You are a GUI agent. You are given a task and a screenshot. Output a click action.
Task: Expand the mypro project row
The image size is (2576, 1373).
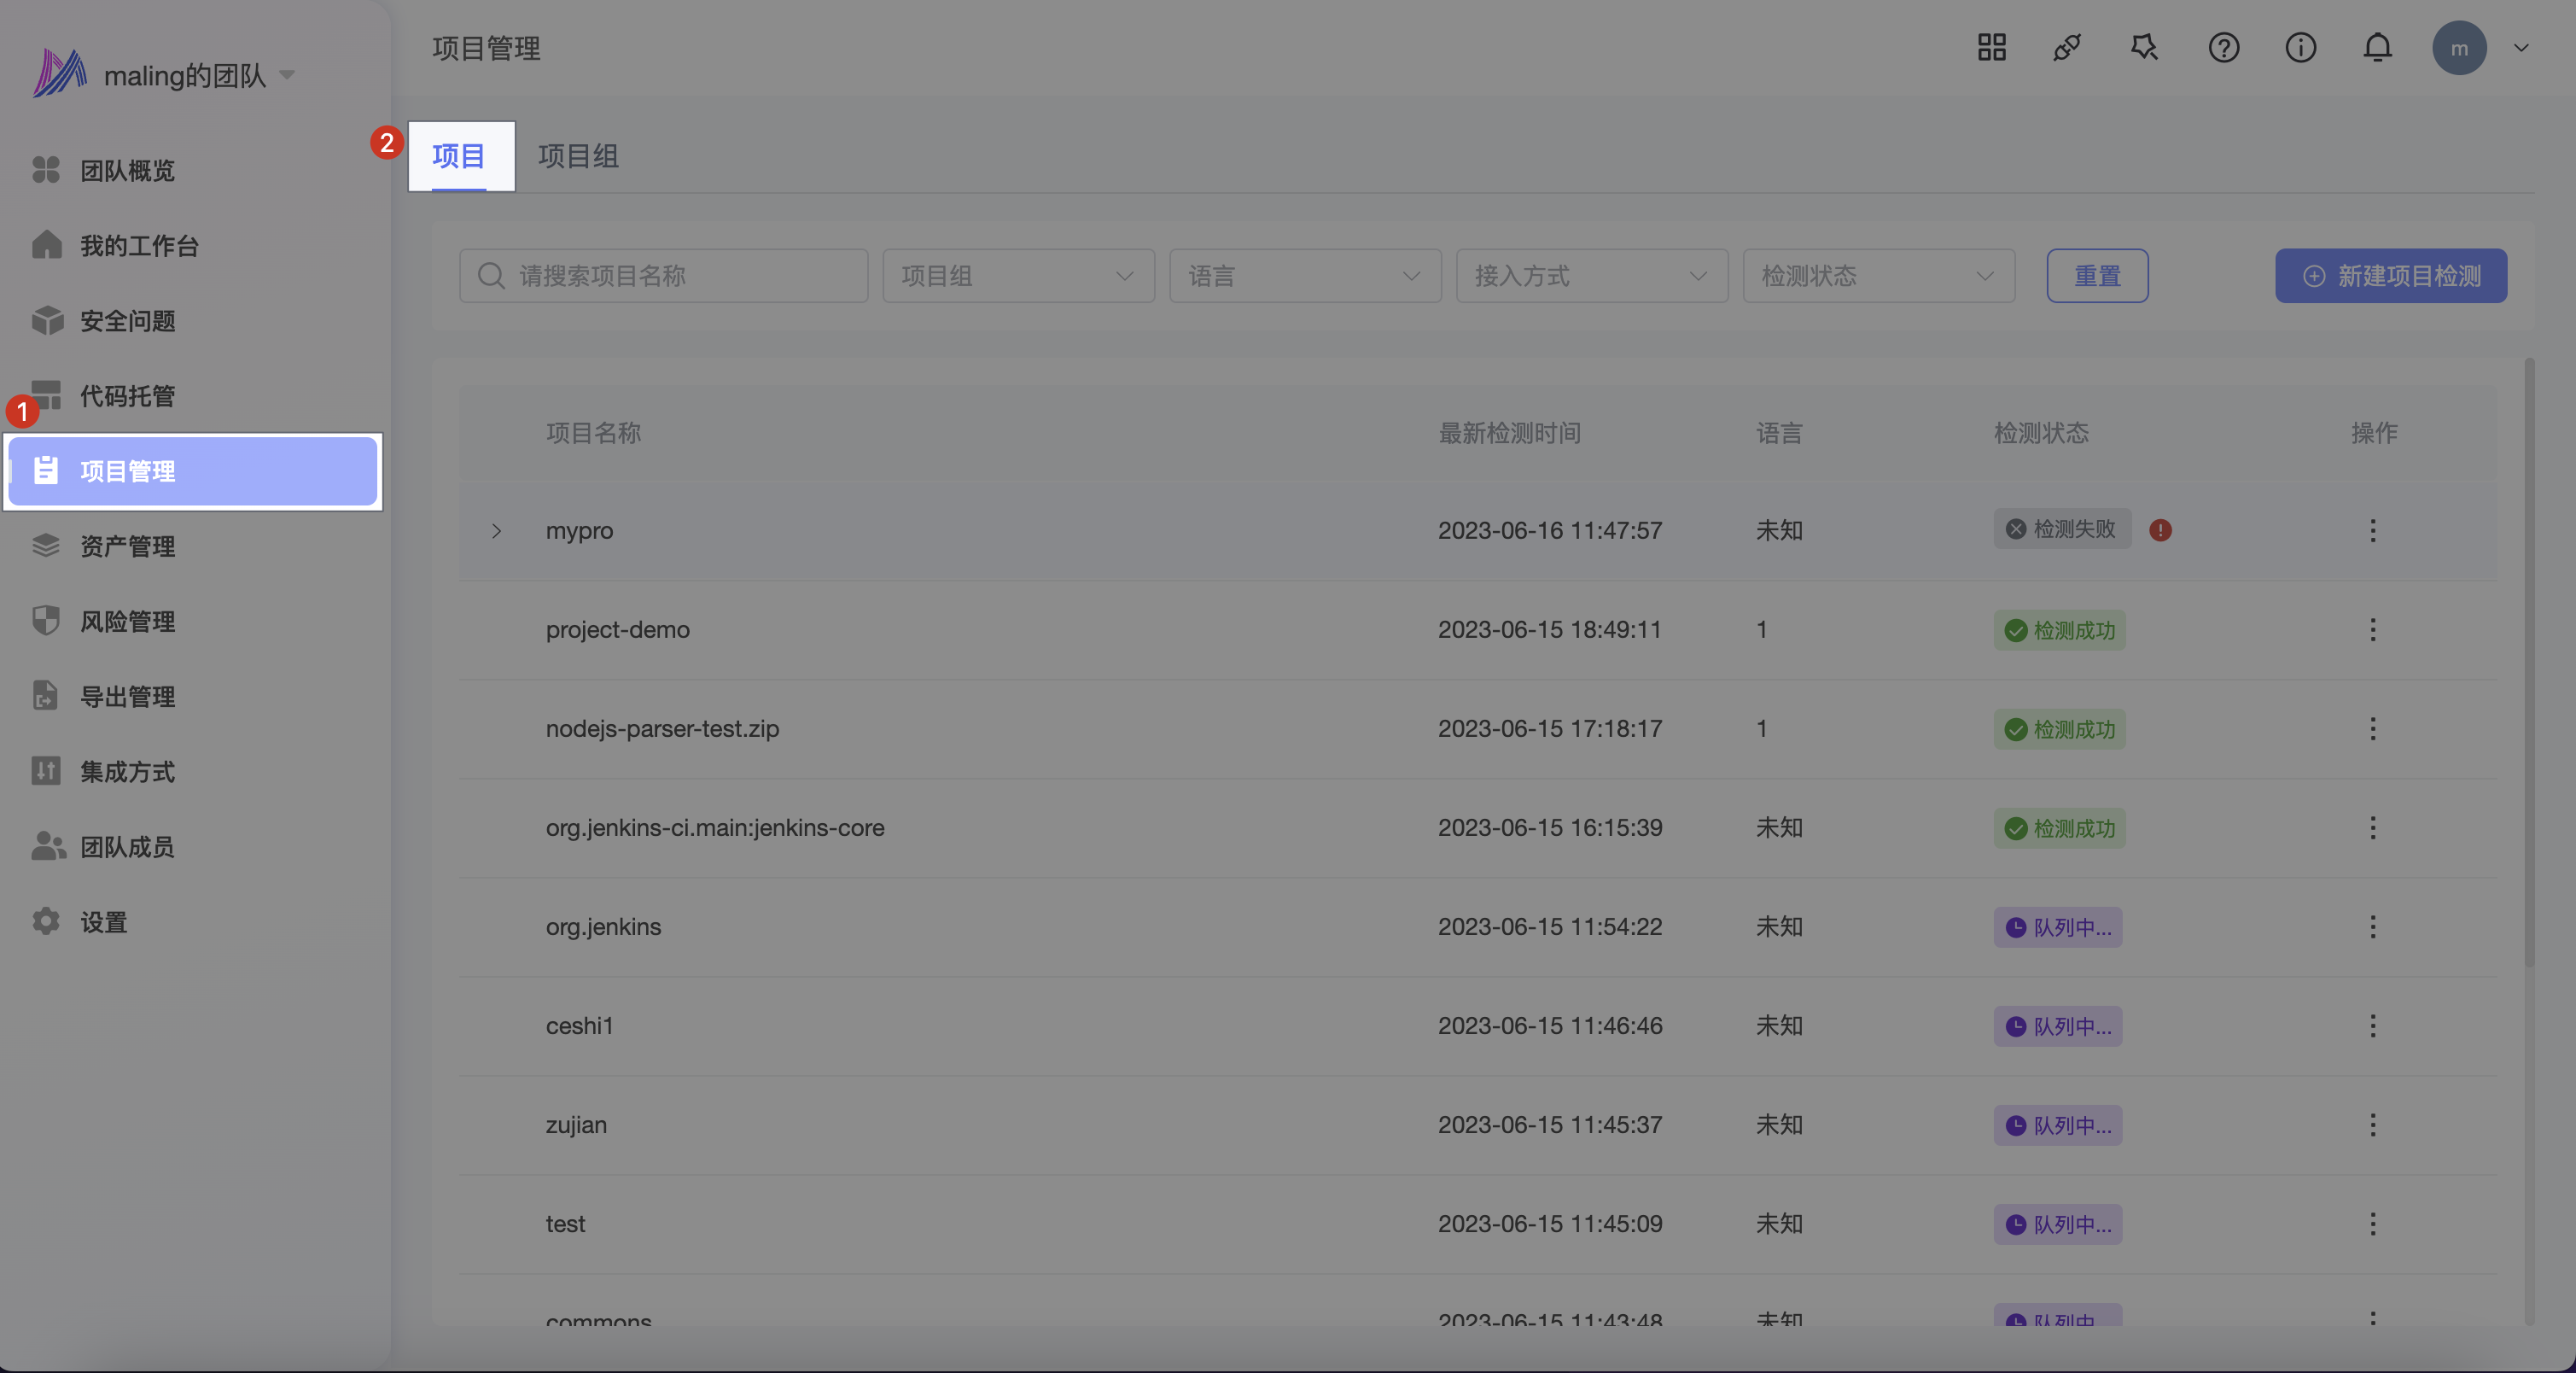tap(496, 531)
